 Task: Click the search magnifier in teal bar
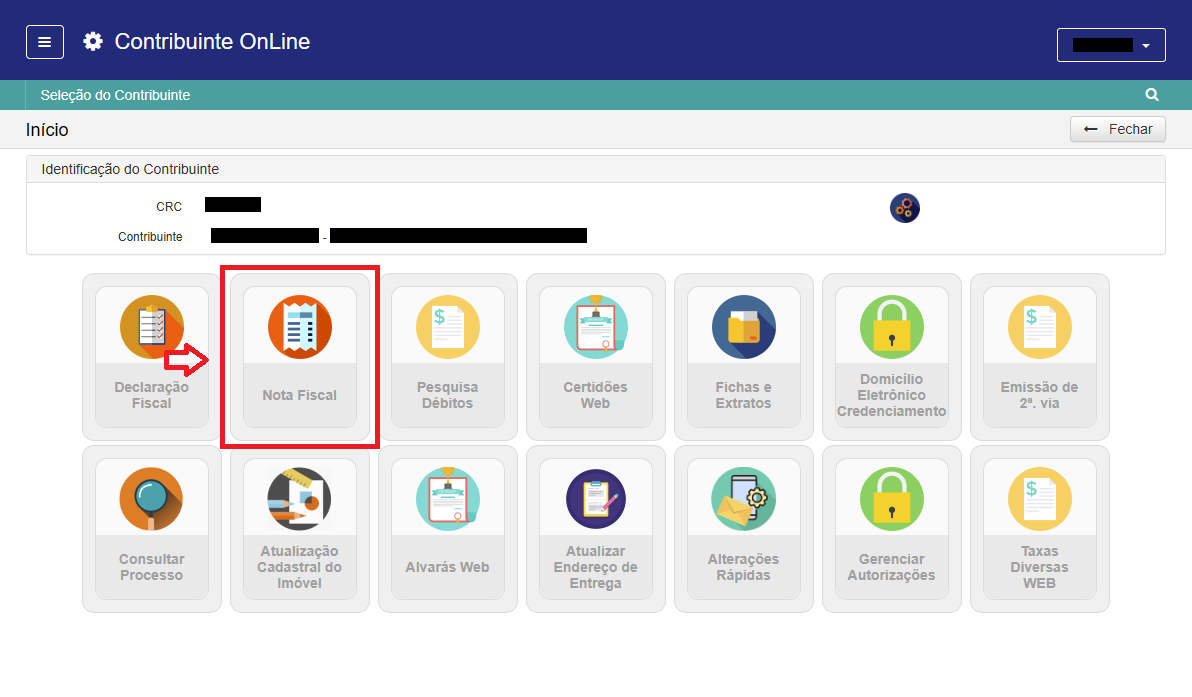click(x=1152, y=95)
